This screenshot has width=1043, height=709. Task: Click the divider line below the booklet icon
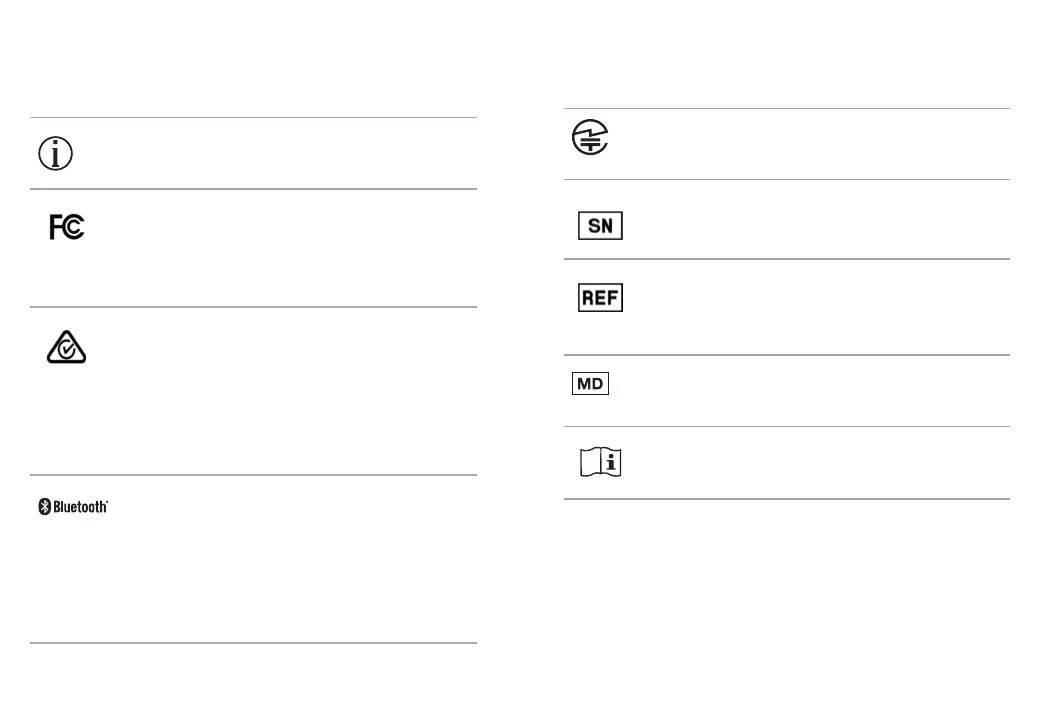coord(787,498)
